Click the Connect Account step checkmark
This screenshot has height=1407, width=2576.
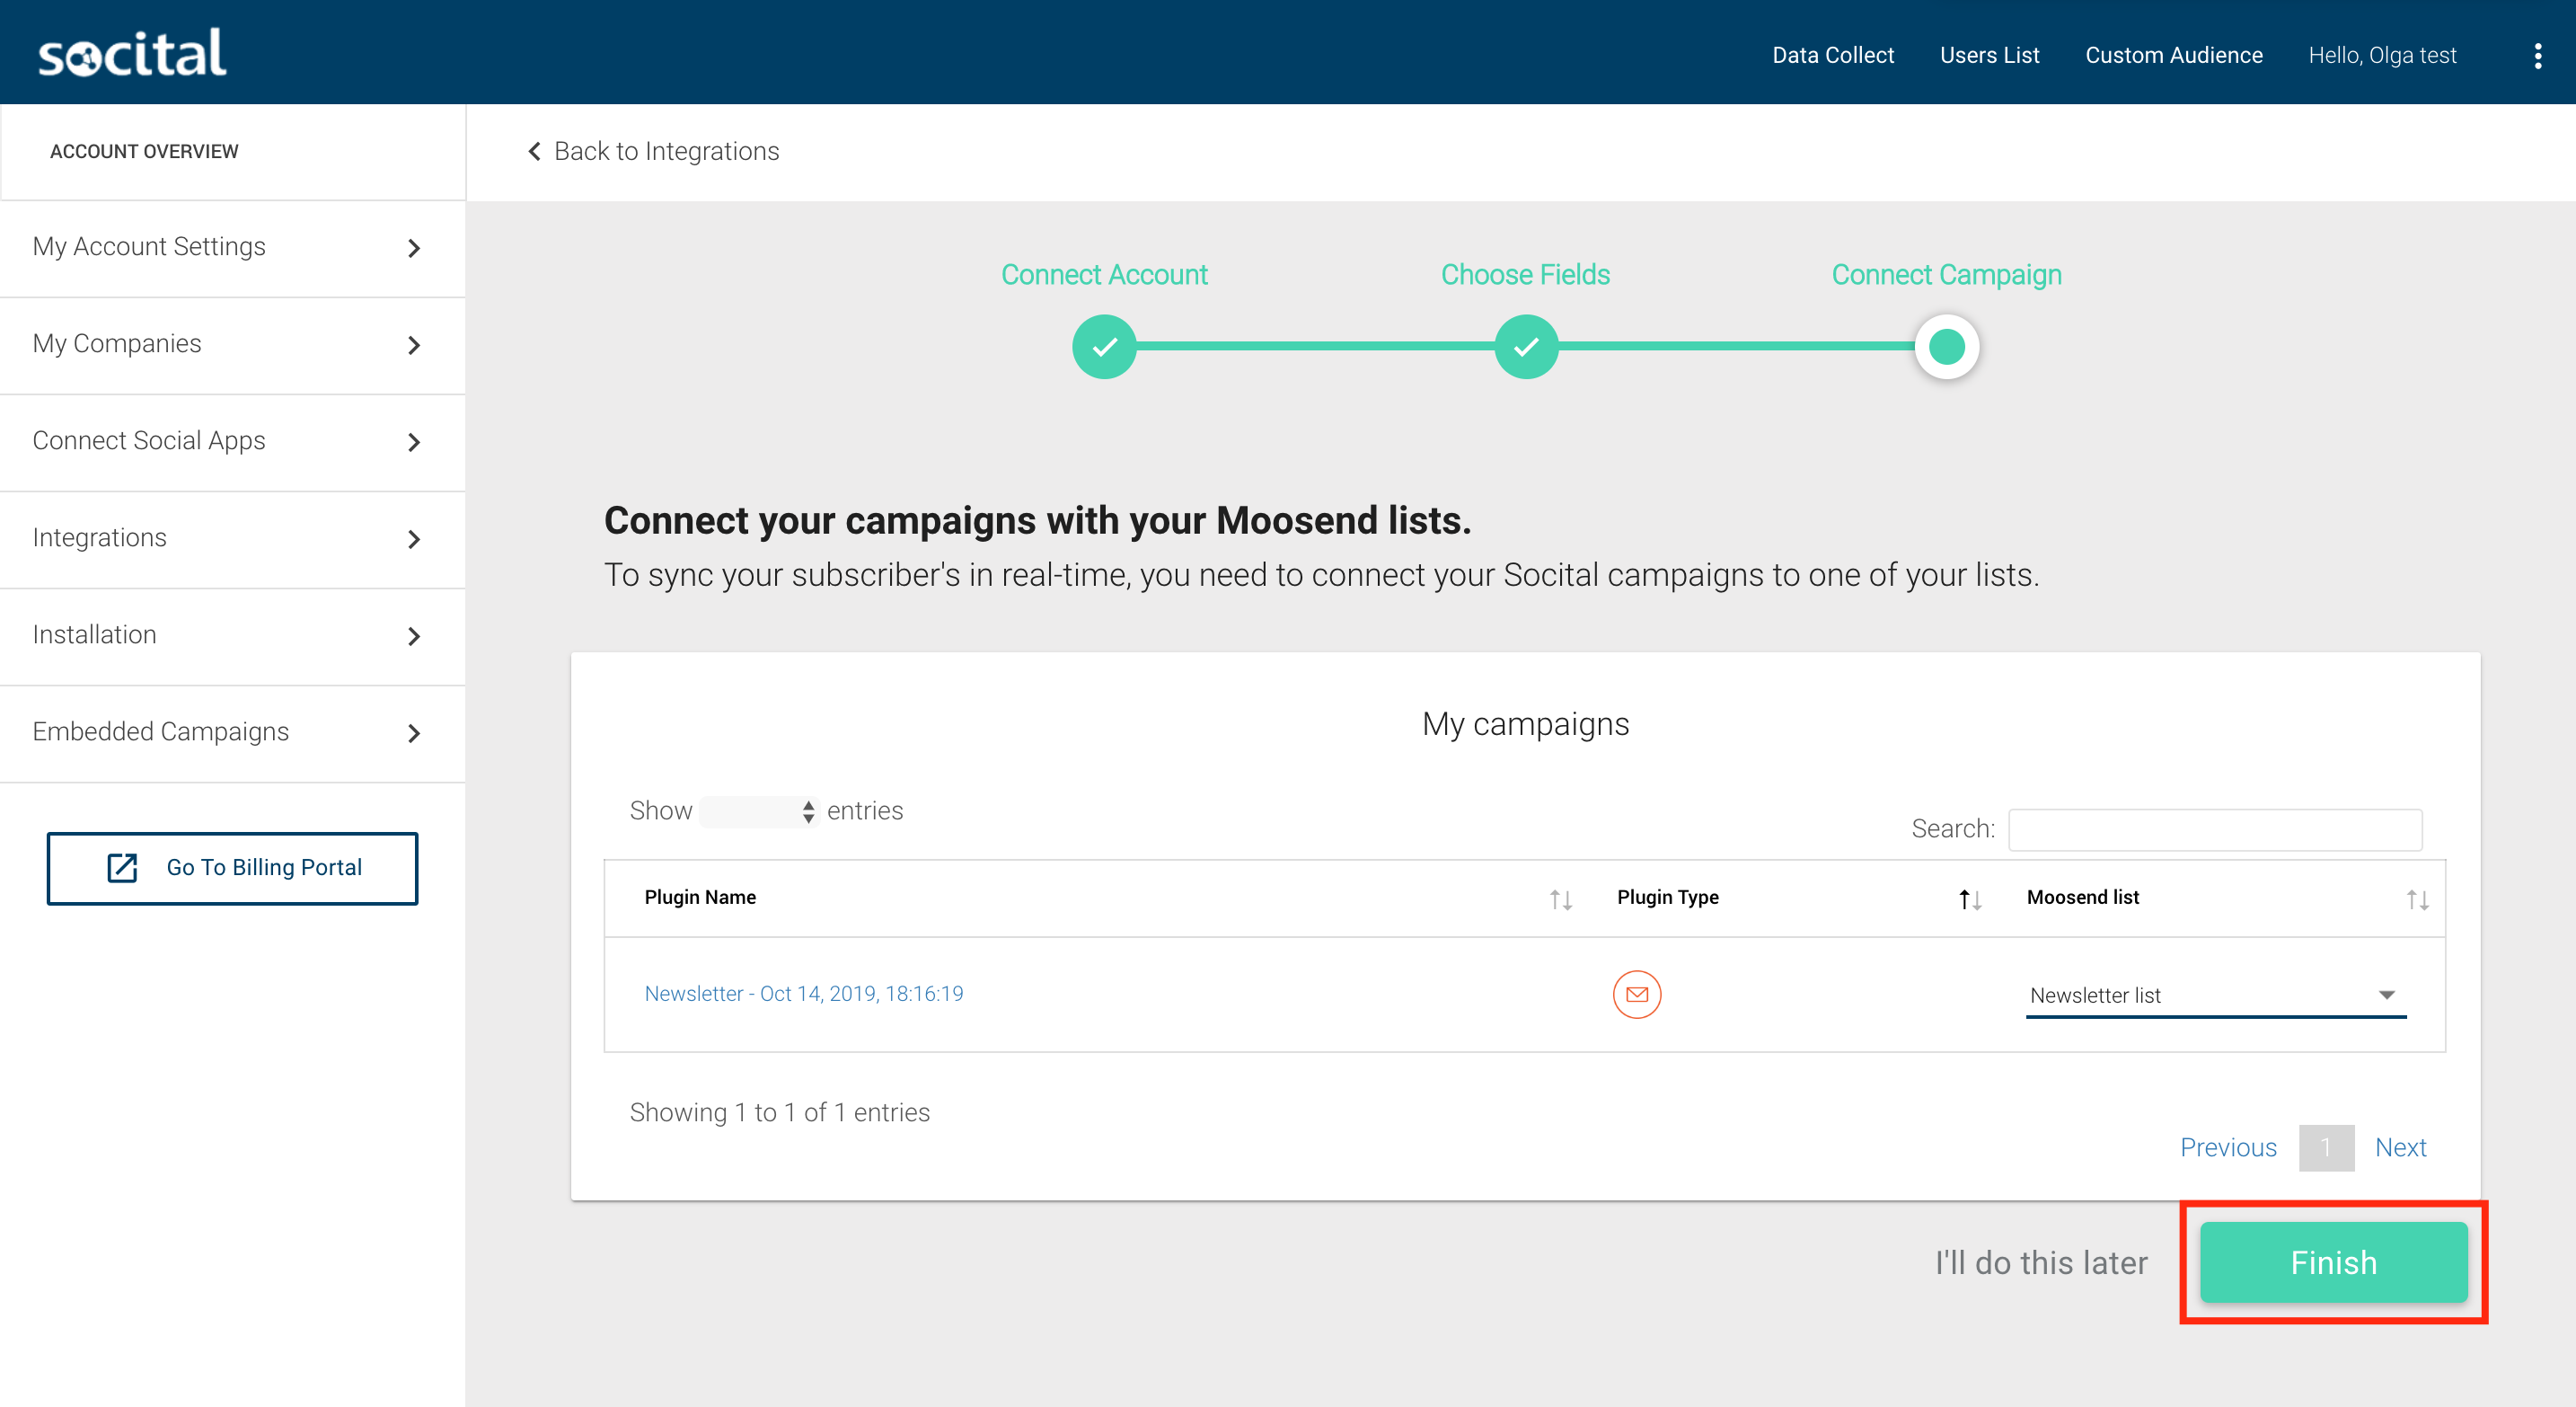[1104, 347]
